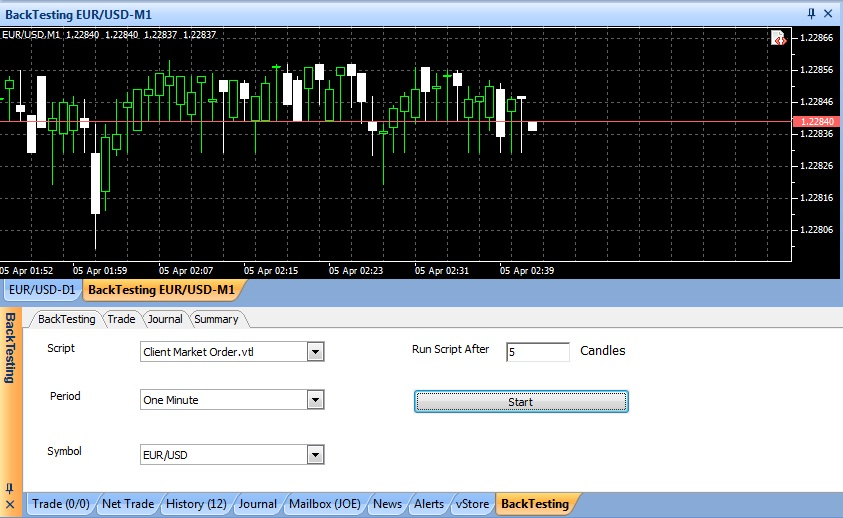
Task: Switch to the EUR/USD-D1 chart tab
Action: click(42, 290)
